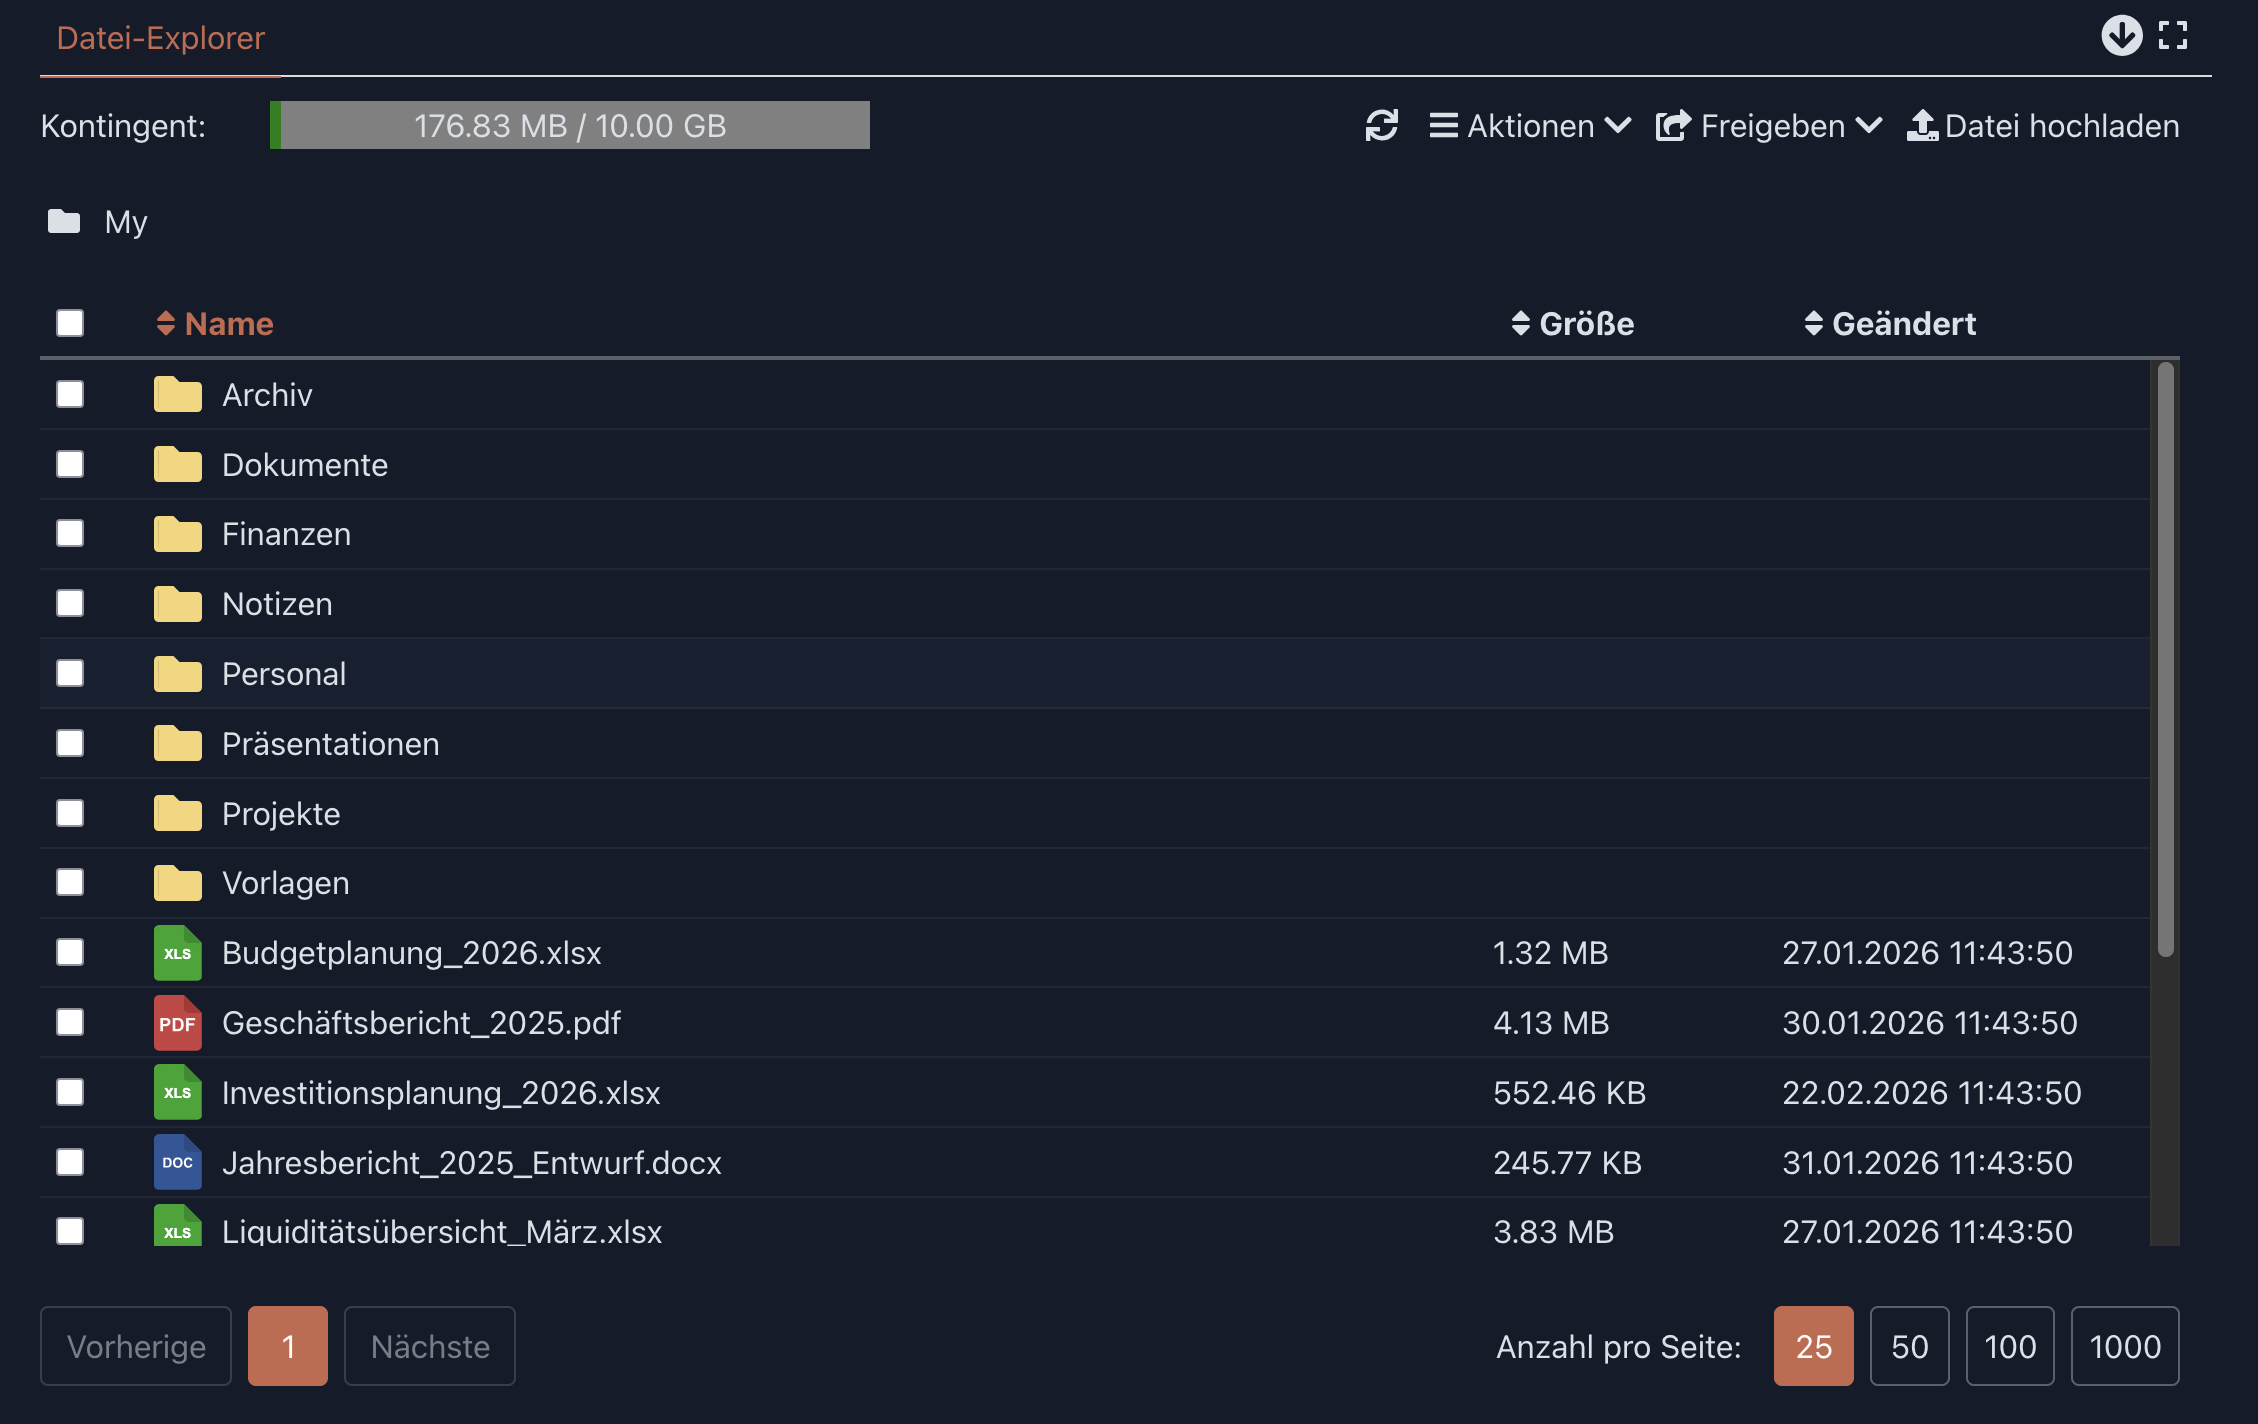Screen dimensions: 2258x1424
Task: Open the Personal folder name
Action: (284, 674)
